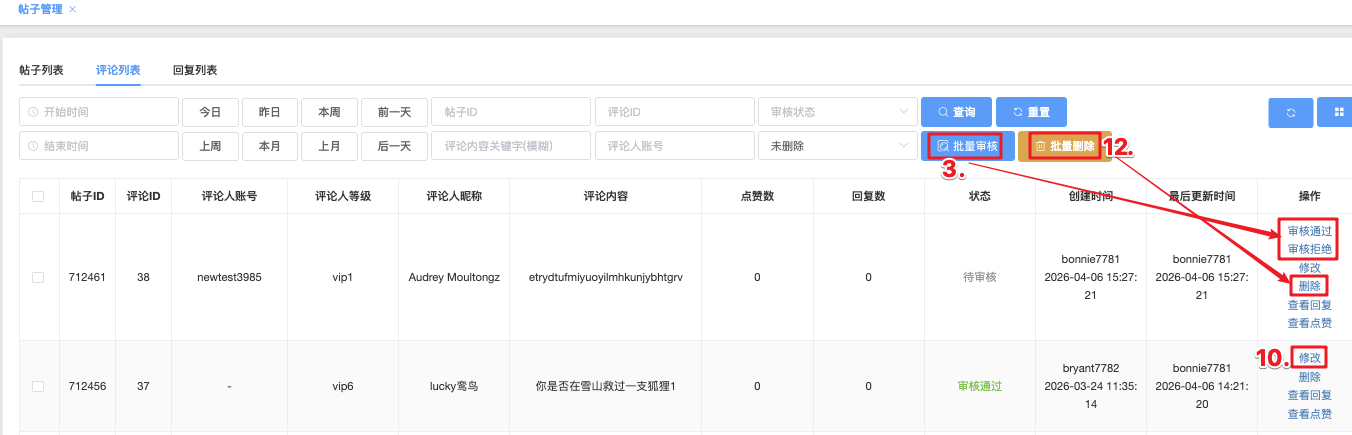The width and height of the screenshot is (1352, 435).
Task: Check the checkbox for post 712461 row
Action: click(38, 277)
